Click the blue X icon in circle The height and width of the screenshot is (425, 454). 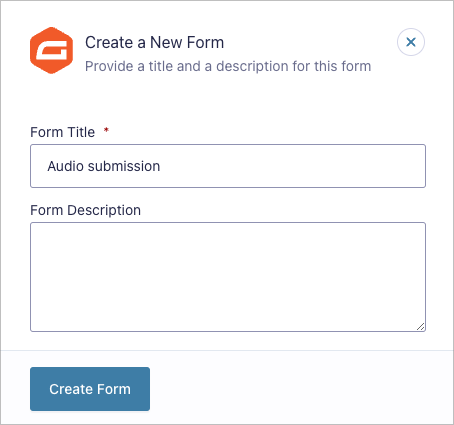[x=411, y=42]
